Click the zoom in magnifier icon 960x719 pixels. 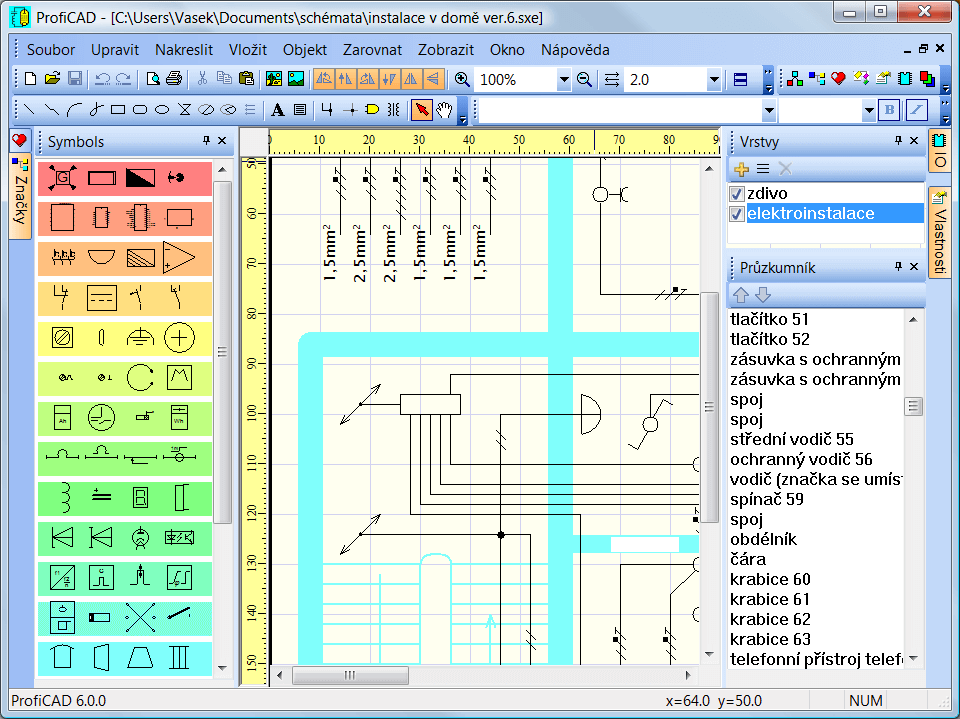tap(462, 80)
